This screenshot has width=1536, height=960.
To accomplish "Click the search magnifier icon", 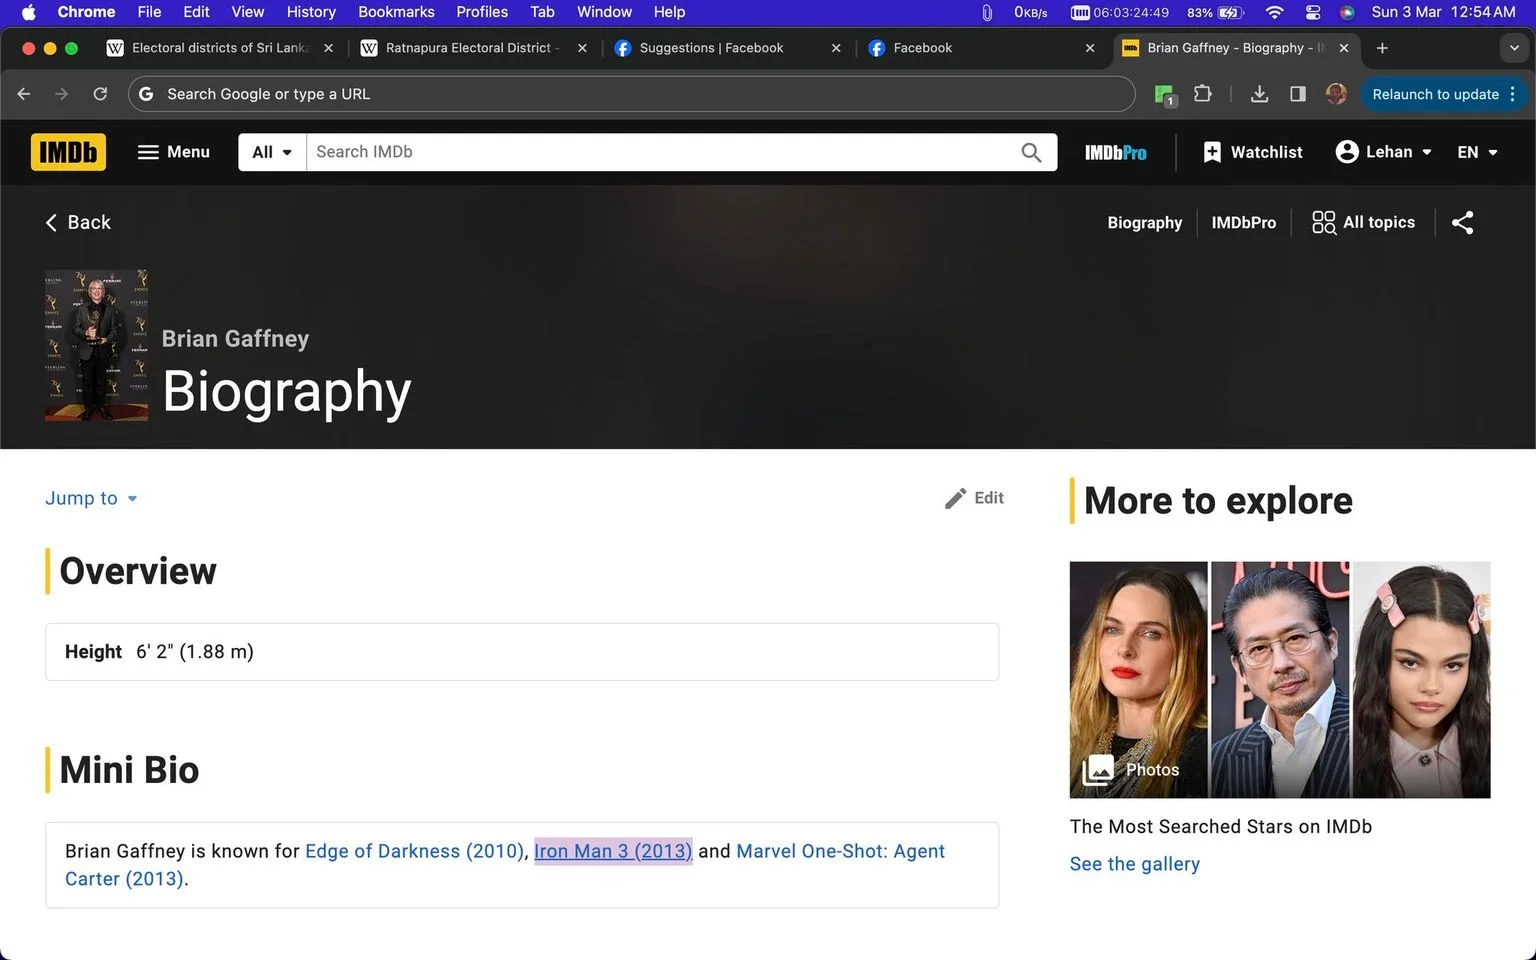I will point(1031,152).
